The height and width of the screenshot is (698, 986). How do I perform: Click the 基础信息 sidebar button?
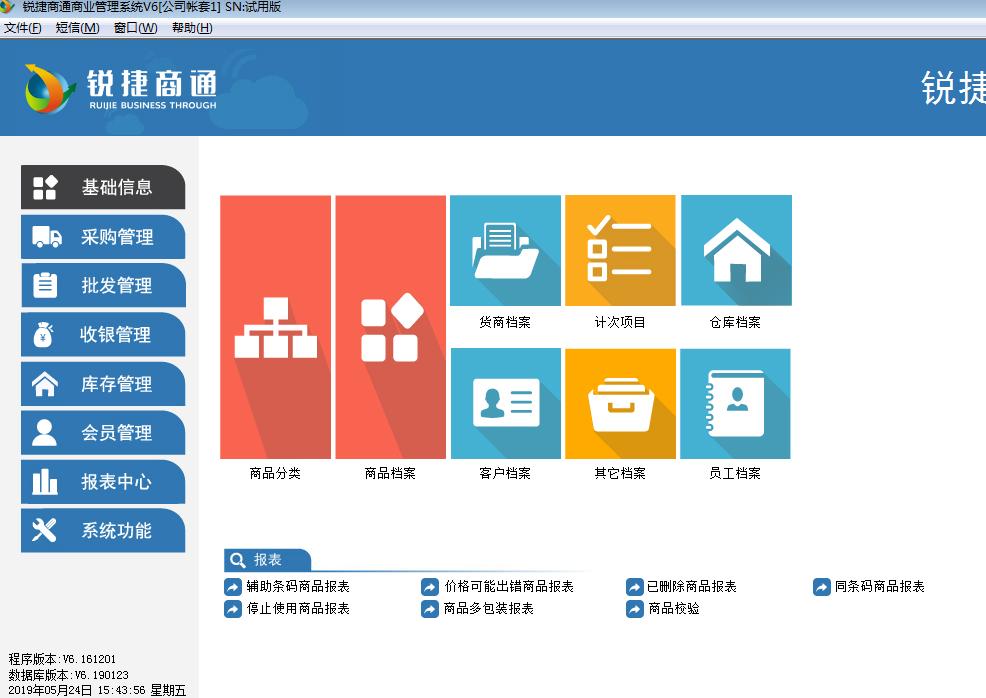pos(103,187)
